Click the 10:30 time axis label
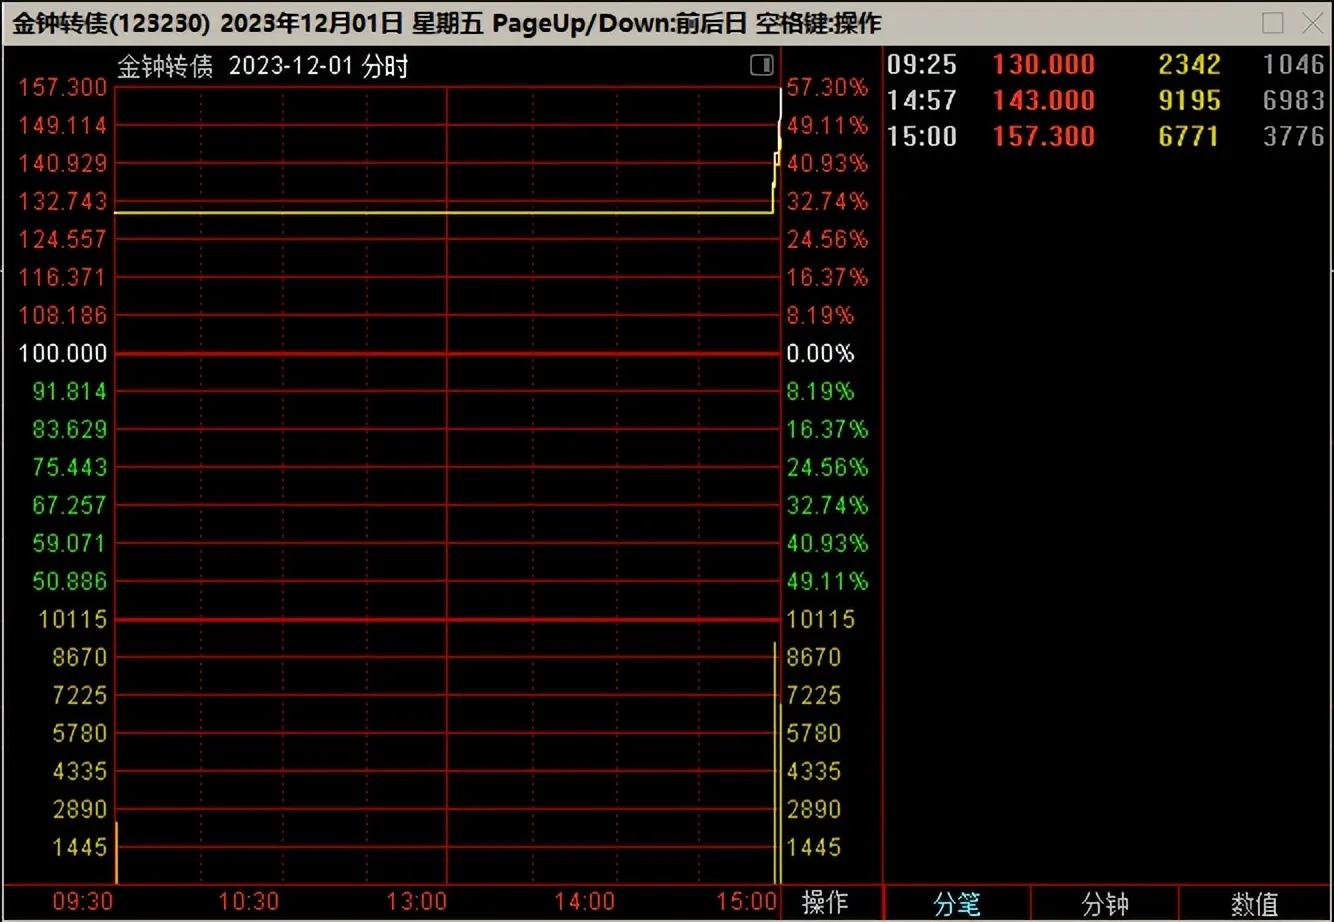 pyautogui.click(x=249, y=902)
